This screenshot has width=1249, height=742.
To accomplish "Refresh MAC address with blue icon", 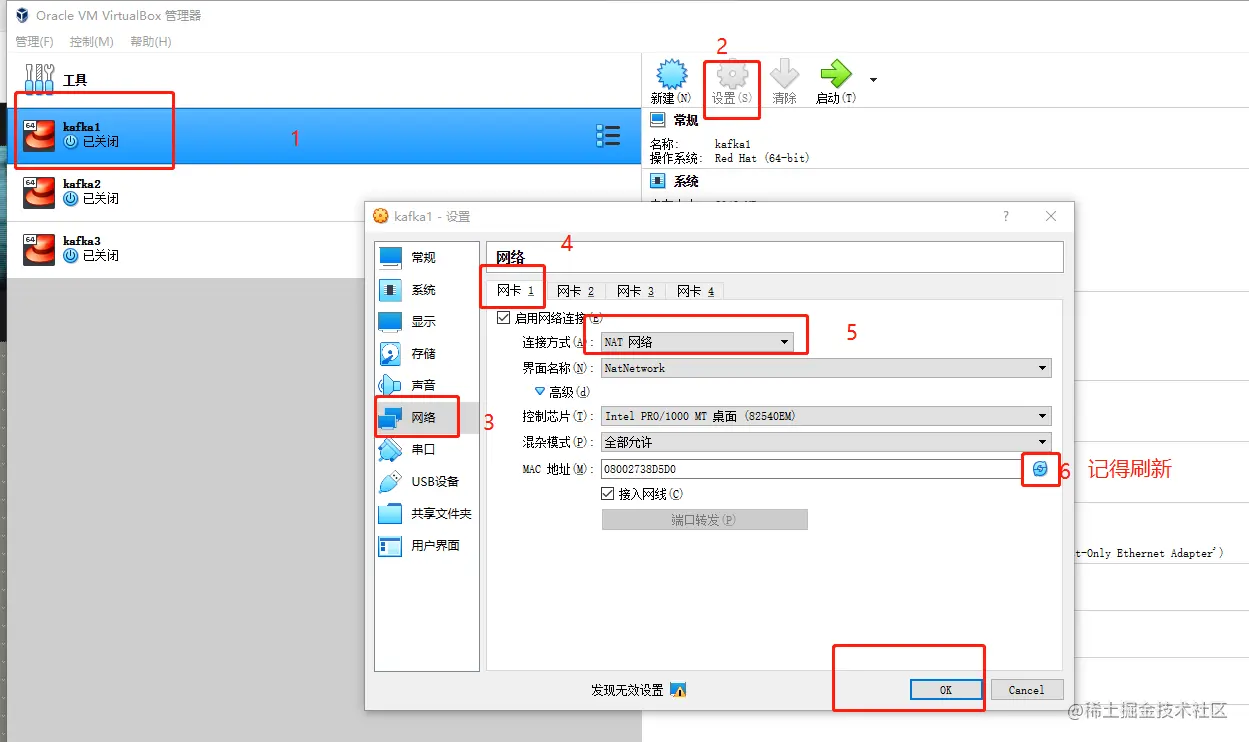I will click(x=1040, y=468).
